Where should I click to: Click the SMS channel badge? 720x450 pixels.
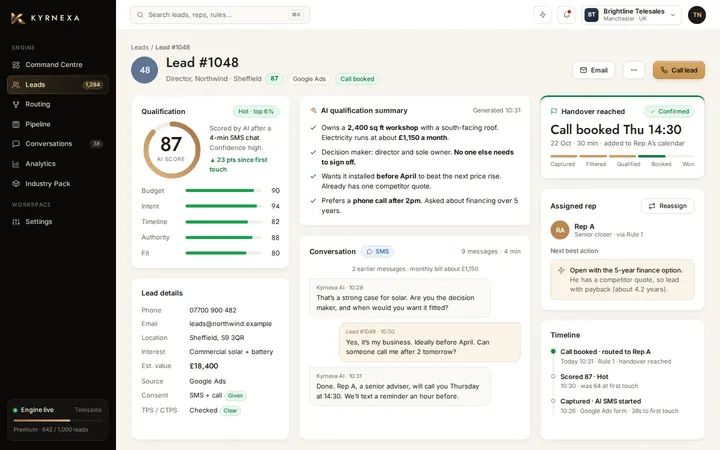point(378,252)
